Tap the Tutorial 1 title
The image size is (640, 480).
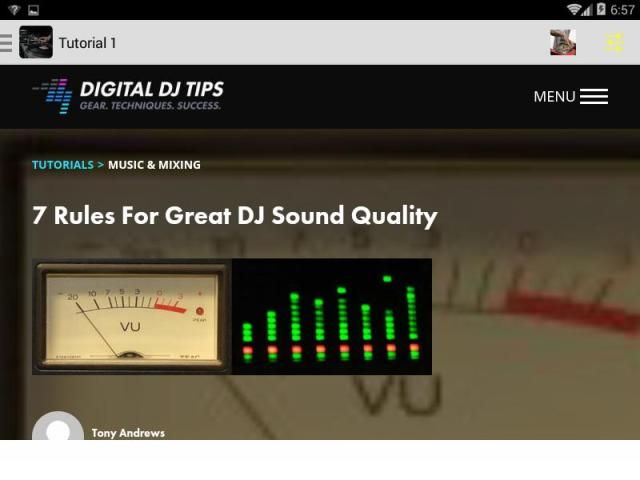88,43
